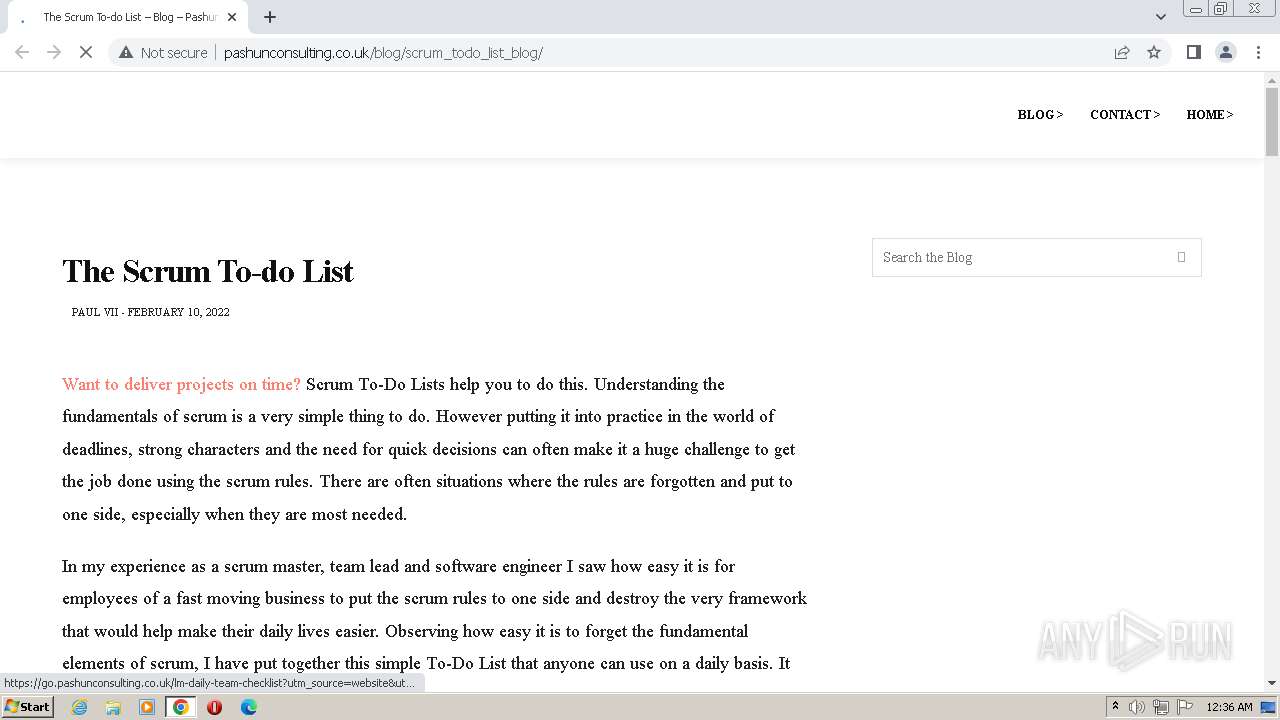Viewport: 1280px width, 720px height.
Task: Open the media player taskbar icon
Action: click(147, 707)
